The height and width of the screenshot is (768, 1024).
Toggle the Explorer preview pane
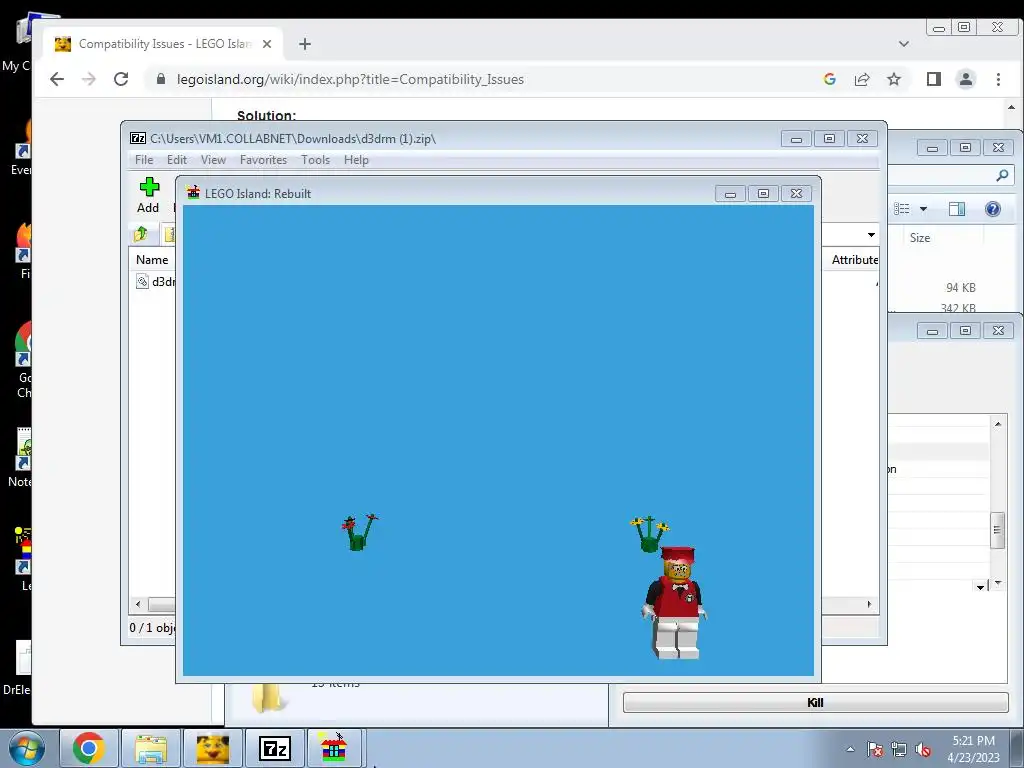pos(957,209)
